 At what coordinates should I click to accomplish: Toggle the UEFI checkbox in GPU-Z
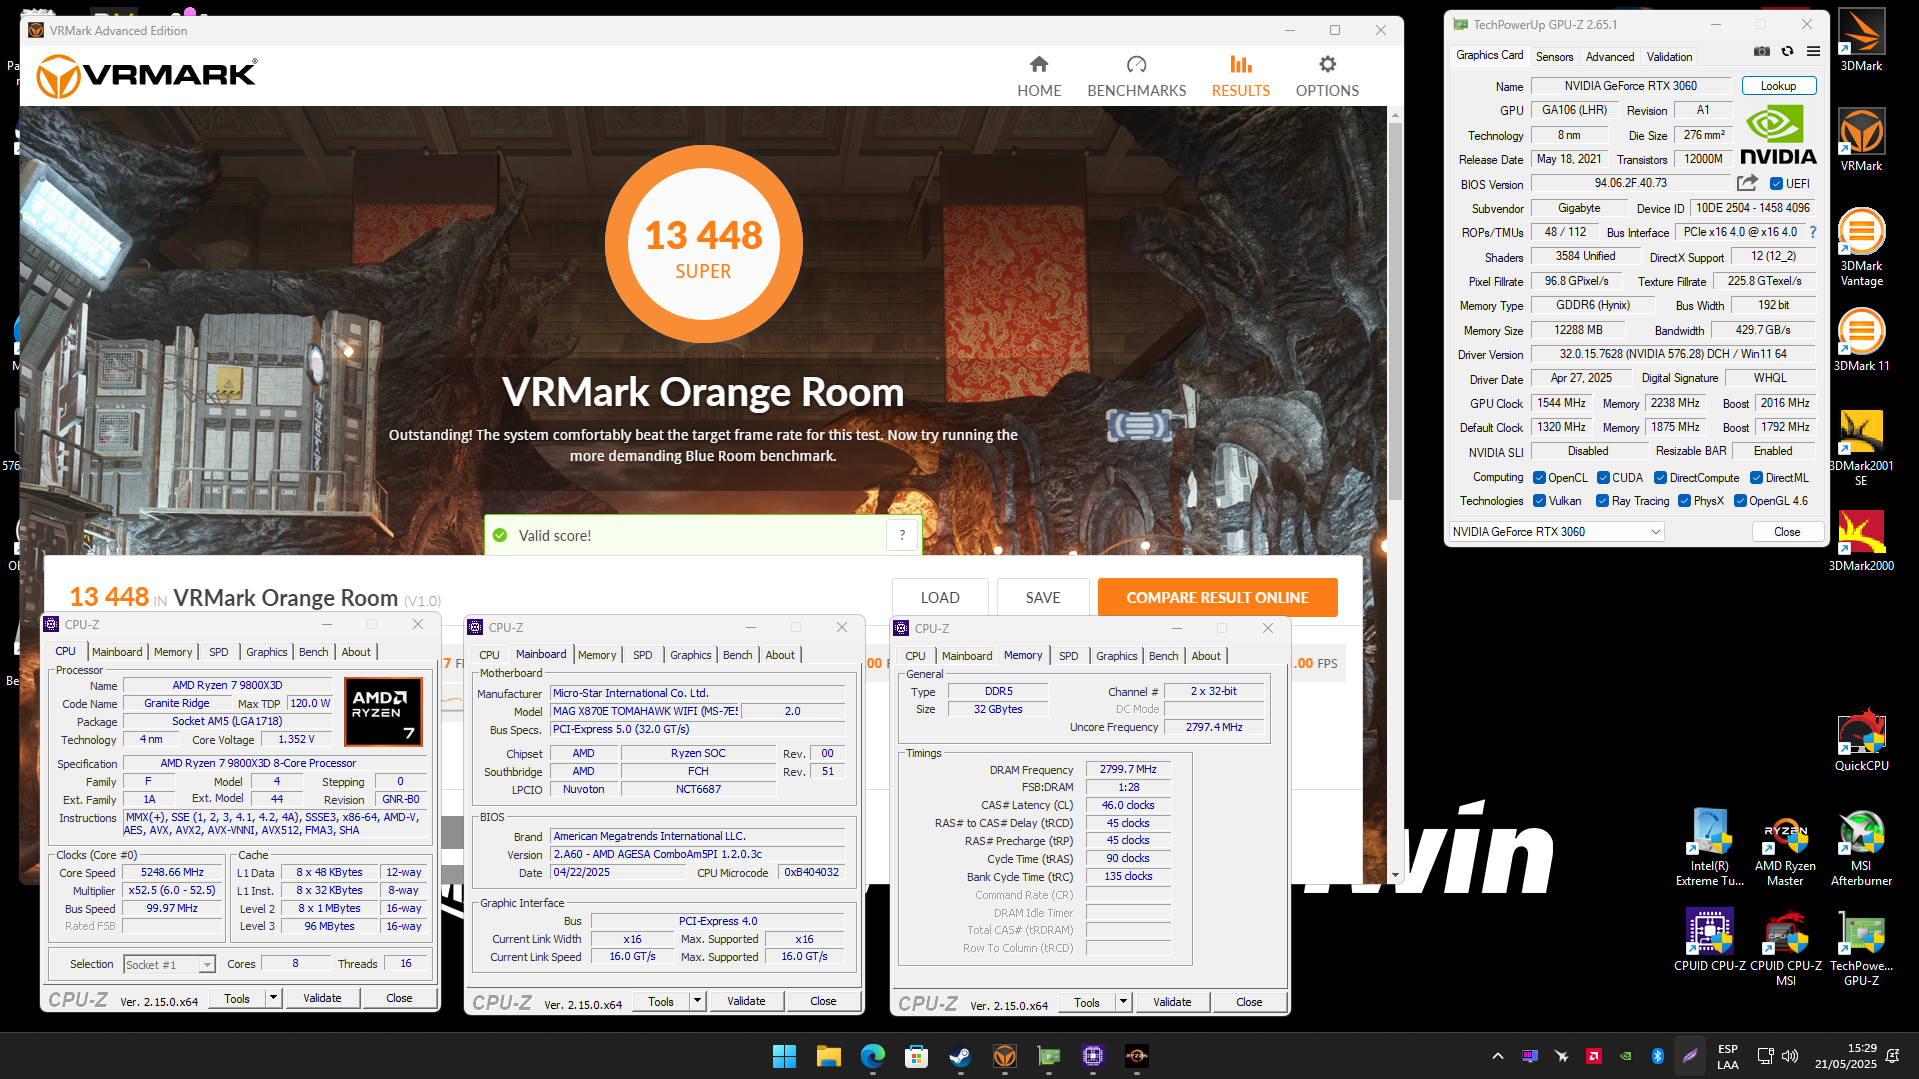[1776, 184]
